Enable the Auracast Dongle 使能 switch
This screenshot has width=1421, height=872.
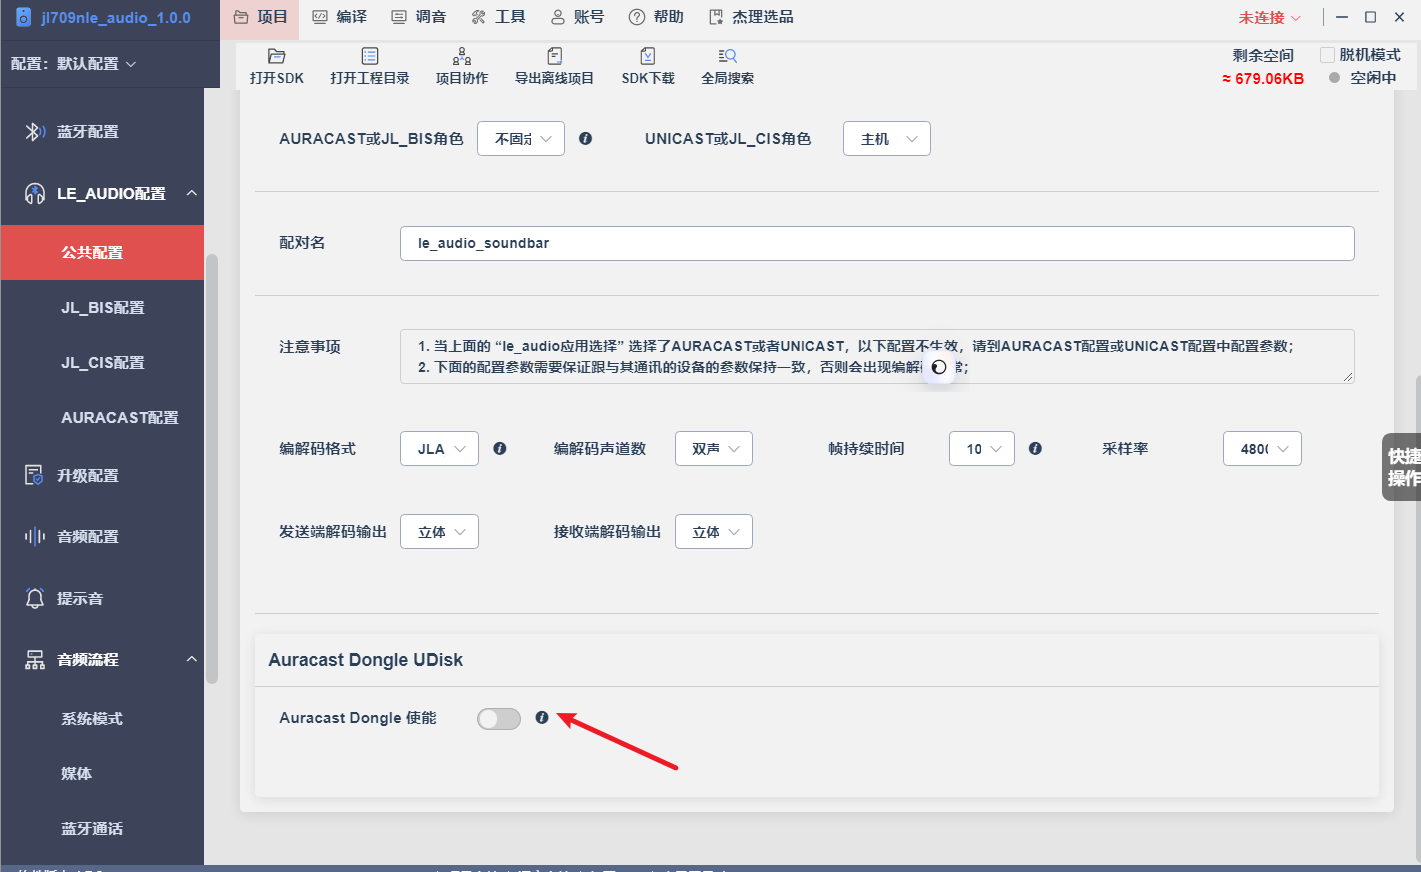pos(499,719)
